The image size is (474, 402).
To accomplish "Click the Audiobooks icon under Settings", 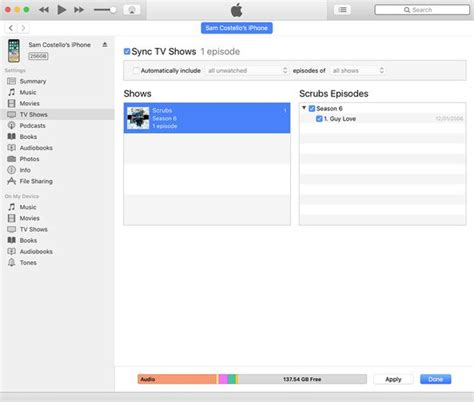I will (12, 148).
